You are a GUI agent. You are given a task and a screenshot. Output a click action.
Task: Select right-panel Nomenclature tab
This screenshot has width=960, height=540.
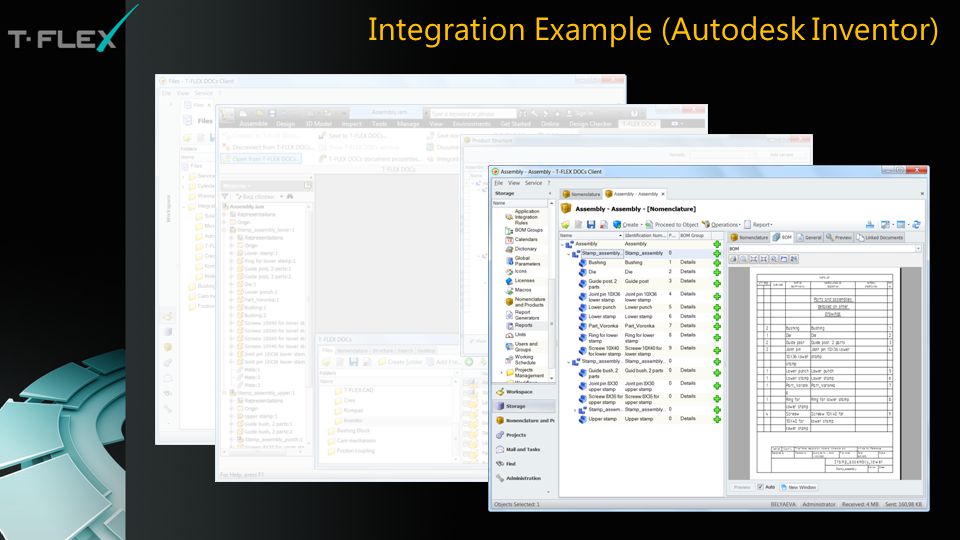749,237
